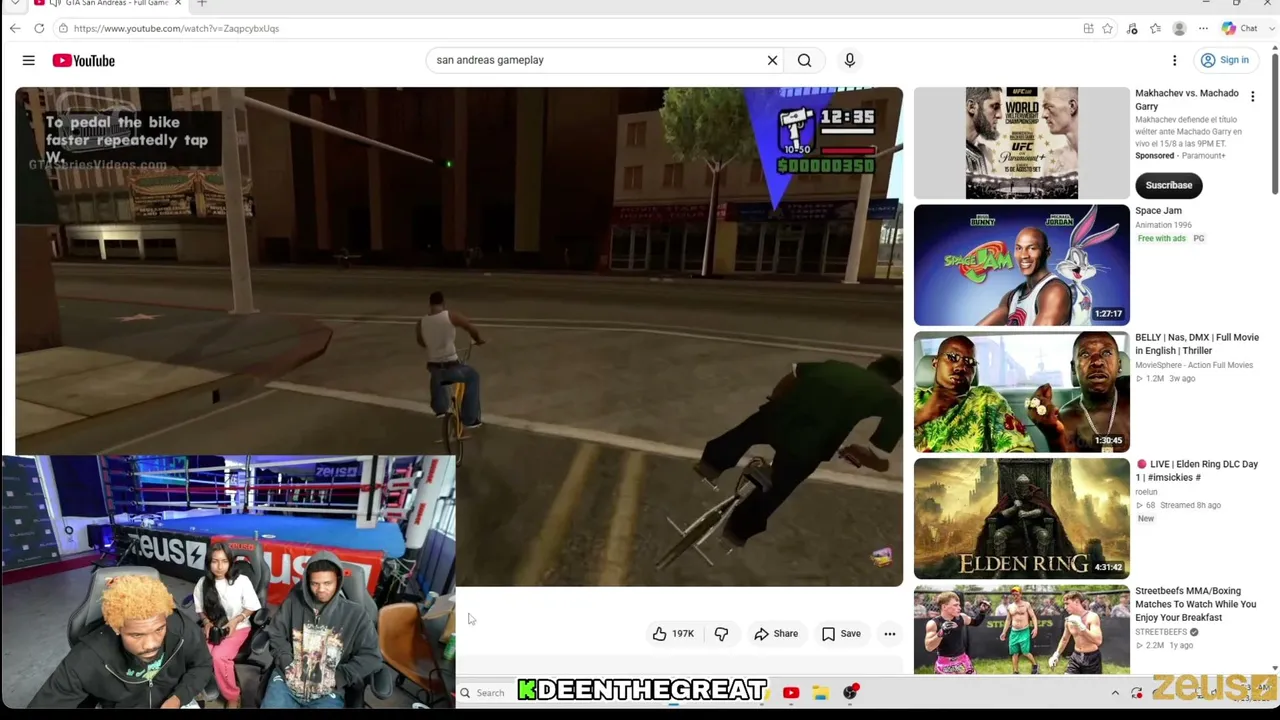Image resolution: width=1280 pixels, height=720 pixels.
Task: Open the browser Settings and more menu
Action: click(x=1203, y=28)
